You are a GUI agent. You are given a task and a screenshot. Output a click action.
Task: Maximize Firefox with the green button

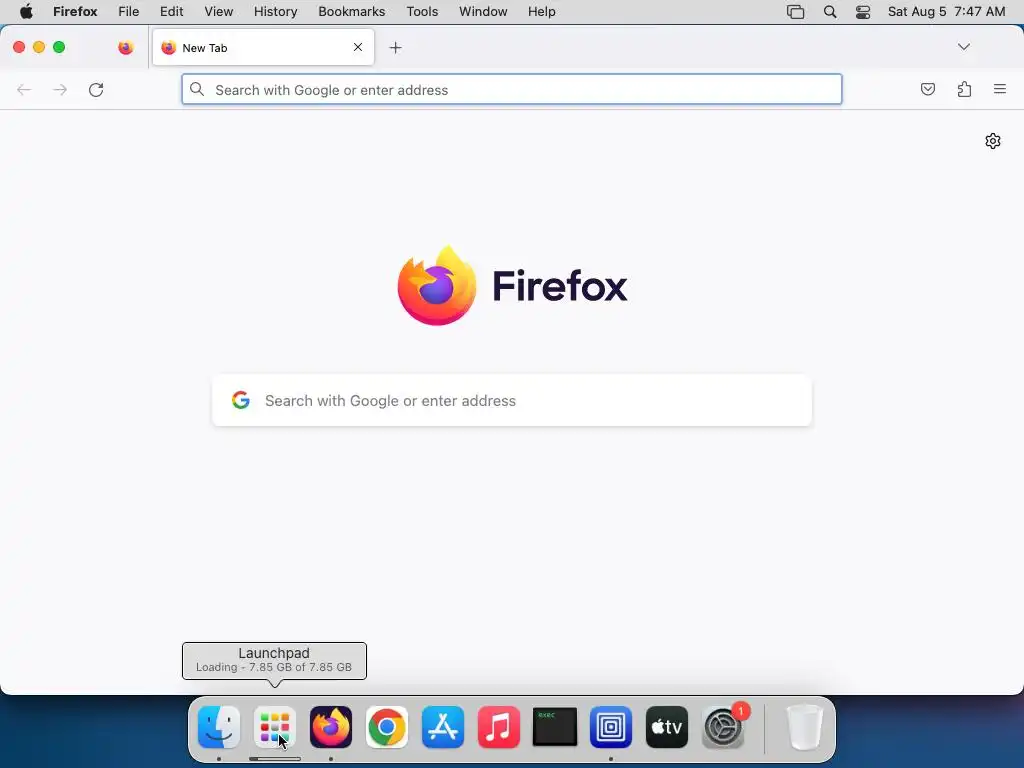tap(59, 47)
